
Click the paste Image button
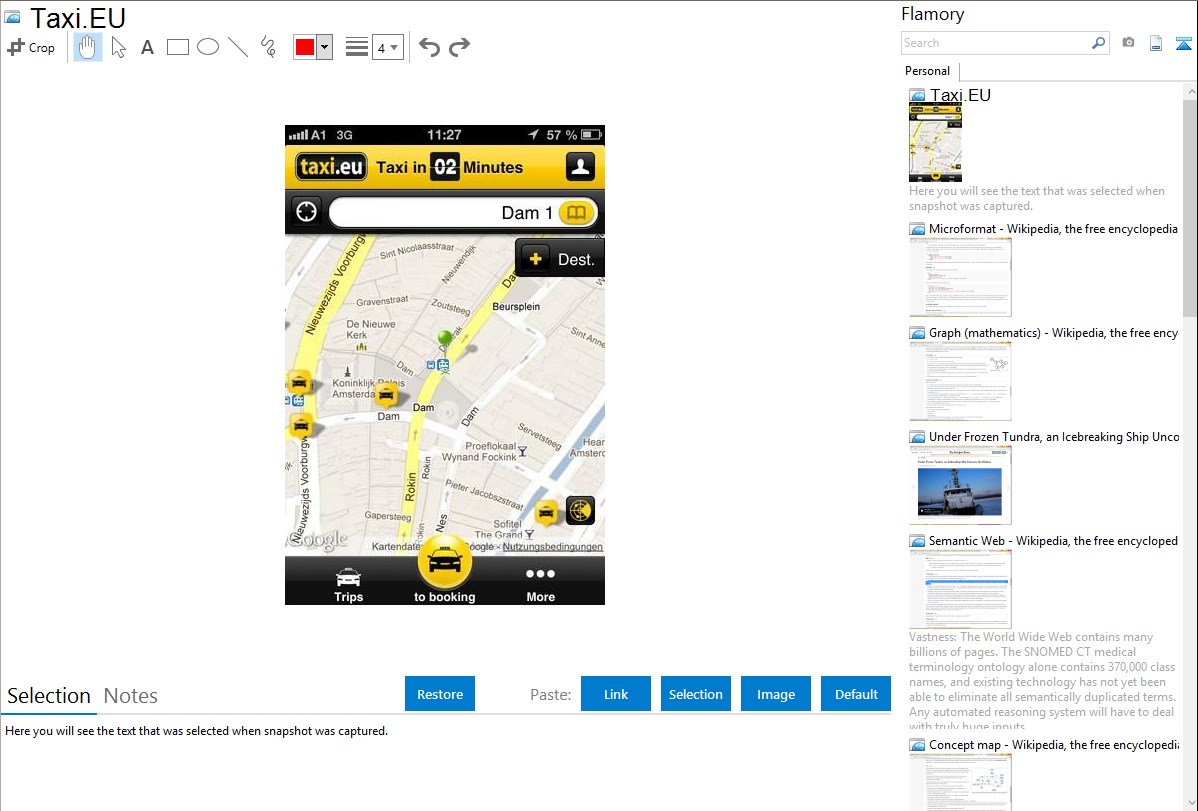(775, 694)
